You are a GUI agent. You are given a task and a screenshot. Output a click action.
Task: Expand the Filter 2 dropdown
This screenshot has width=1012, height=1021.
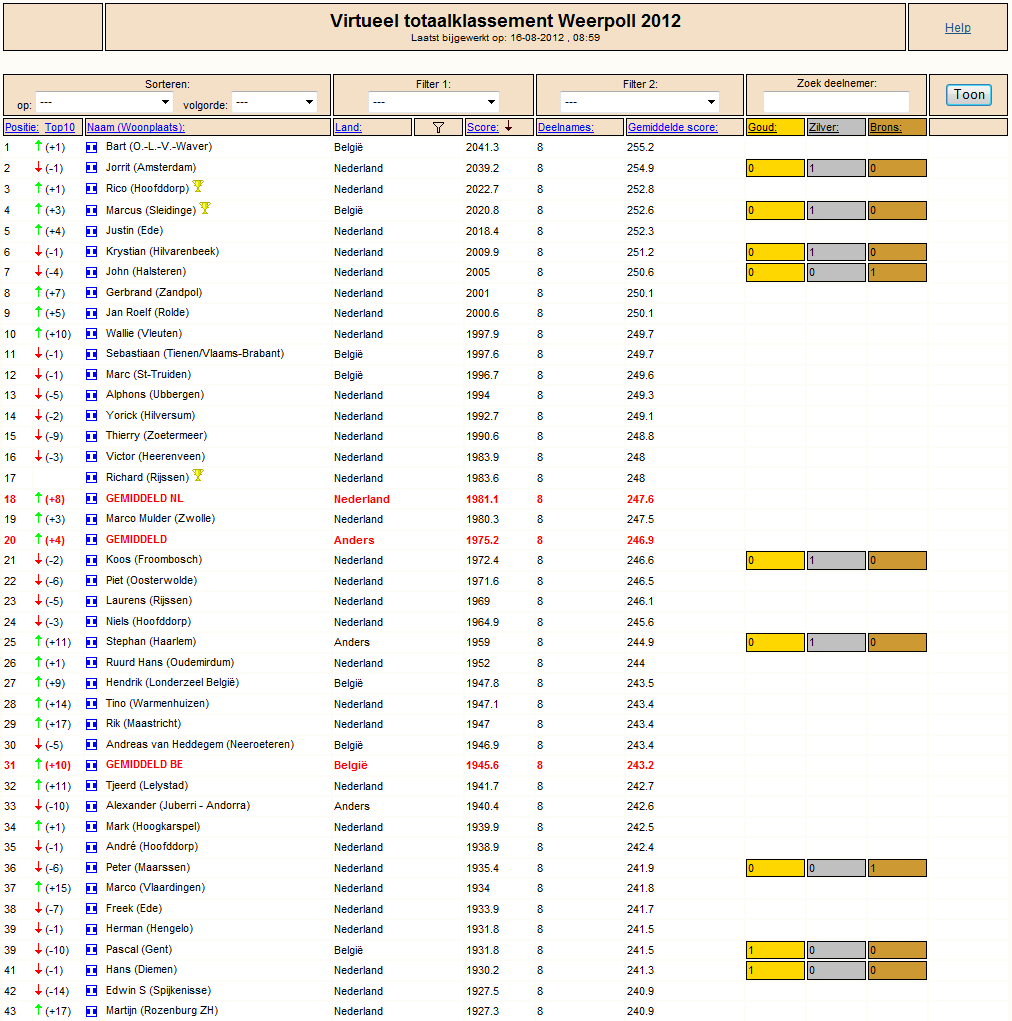[x=640, y=102]
